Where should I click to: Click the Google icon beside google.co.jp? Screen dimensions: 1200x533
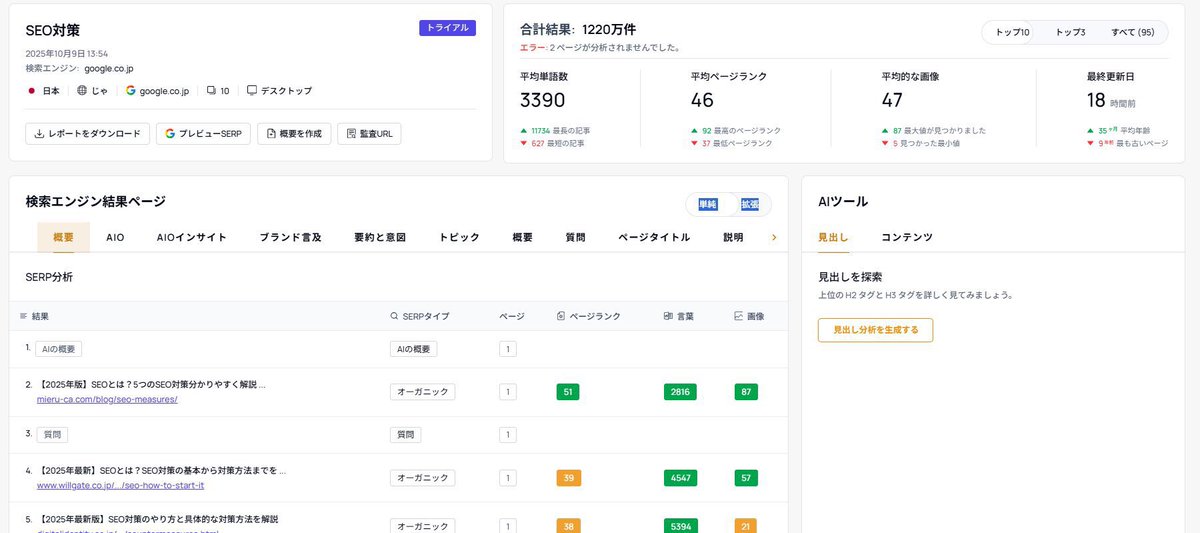pyautogui.click(x=130, y=90)
